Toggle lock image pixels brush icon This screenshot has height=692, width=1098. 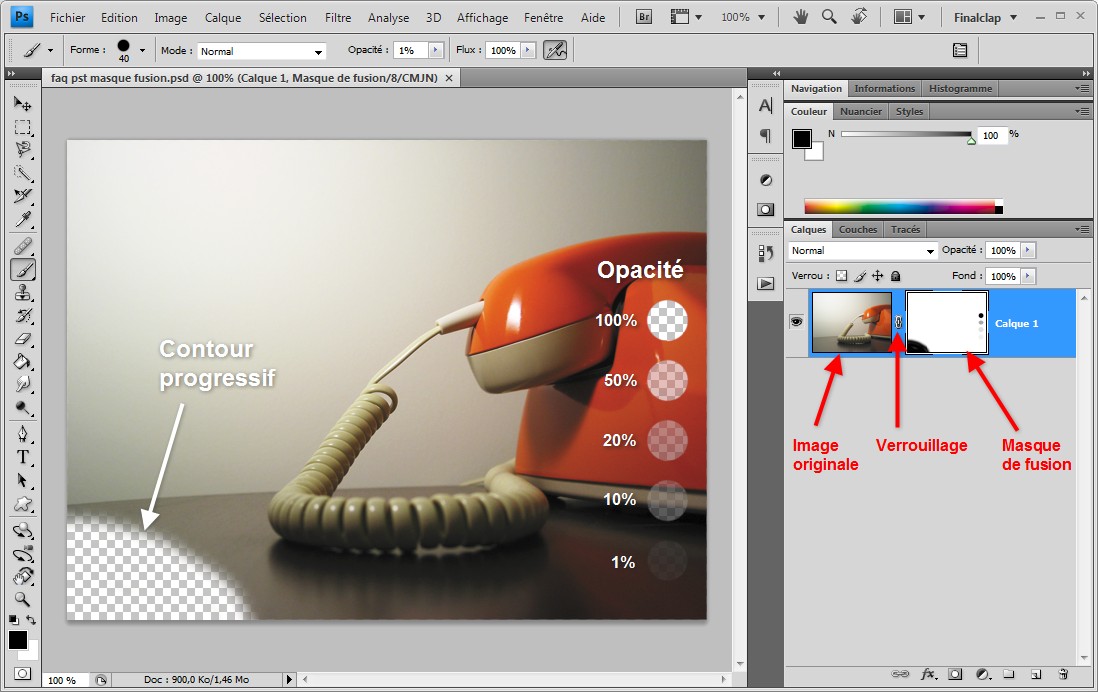[x=860, y=276]
